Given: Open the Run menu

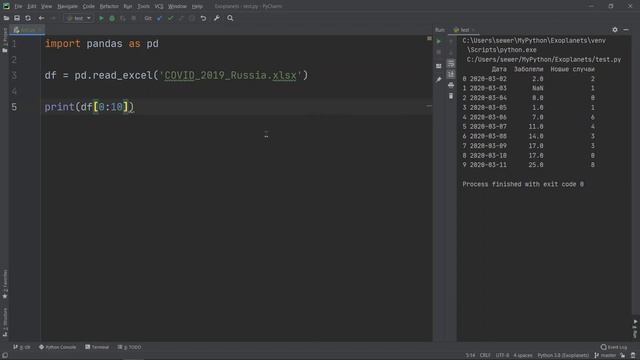Looking at the screenshot, I should click(x=128, y=7).
